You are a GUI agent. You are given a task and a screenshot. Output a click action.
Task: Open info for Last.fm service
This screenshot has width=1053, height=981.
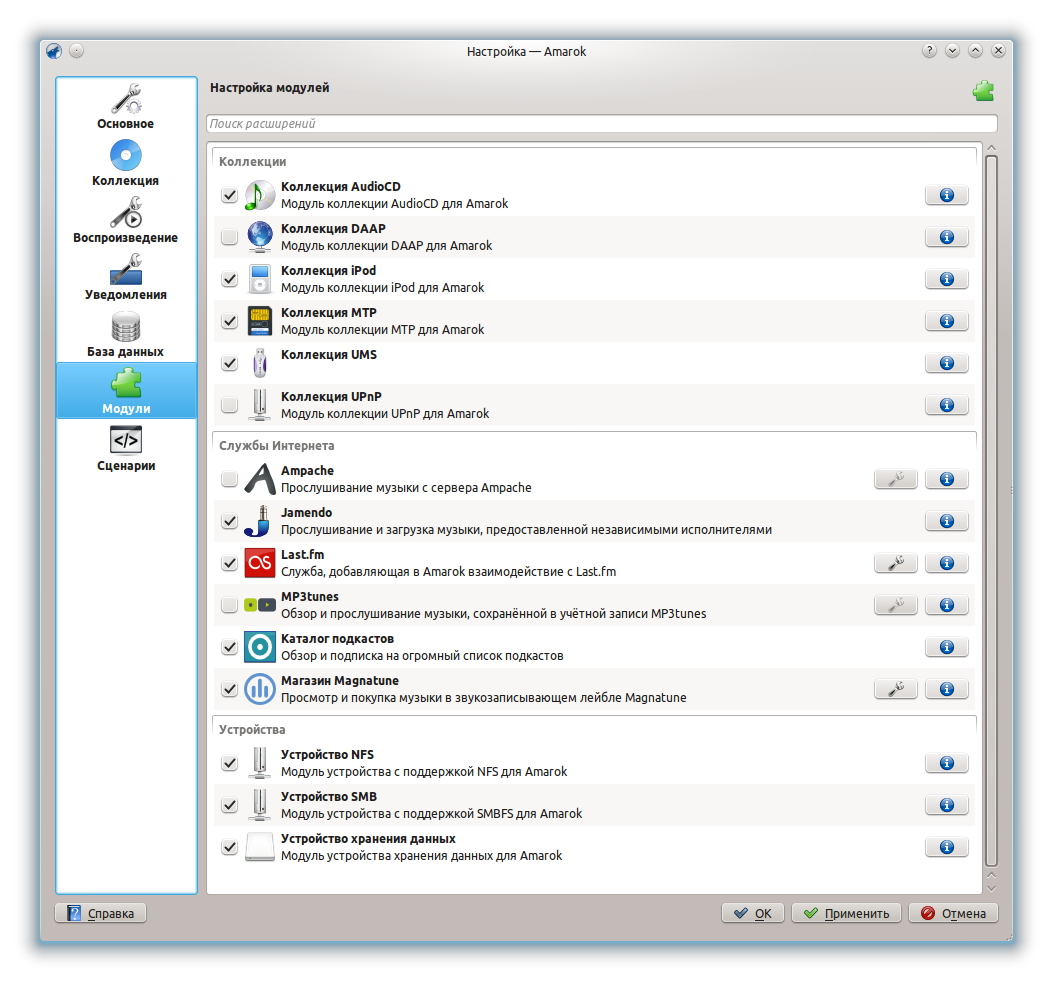[x=946, y=563]
